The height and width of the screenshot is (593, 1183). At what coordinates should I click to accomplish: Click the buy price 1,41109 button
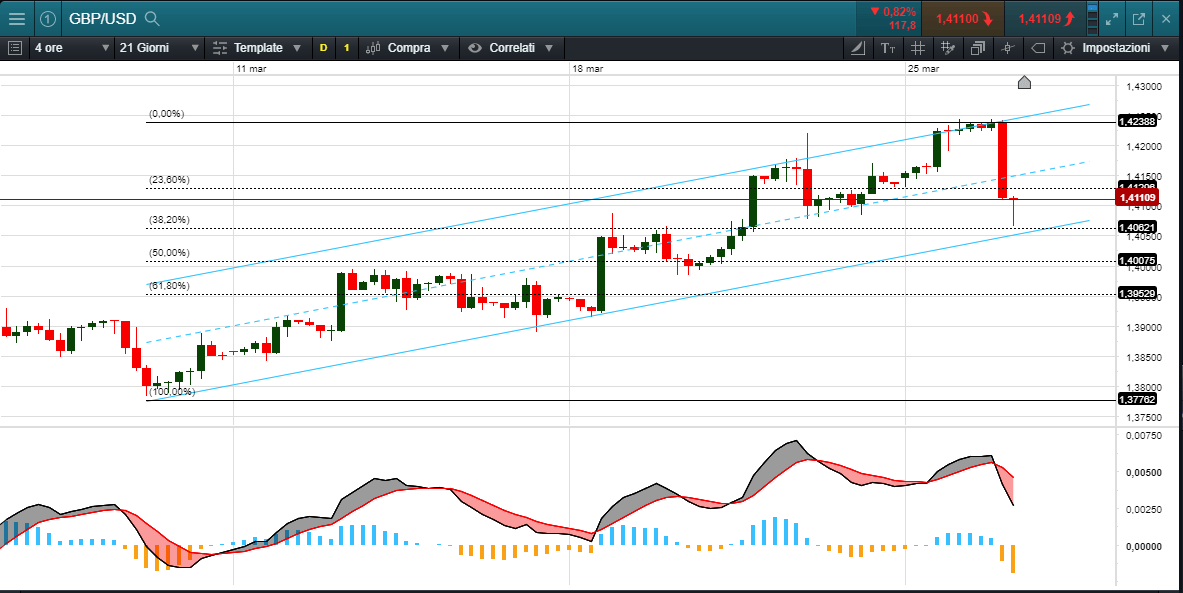(x=1045, y=19)
